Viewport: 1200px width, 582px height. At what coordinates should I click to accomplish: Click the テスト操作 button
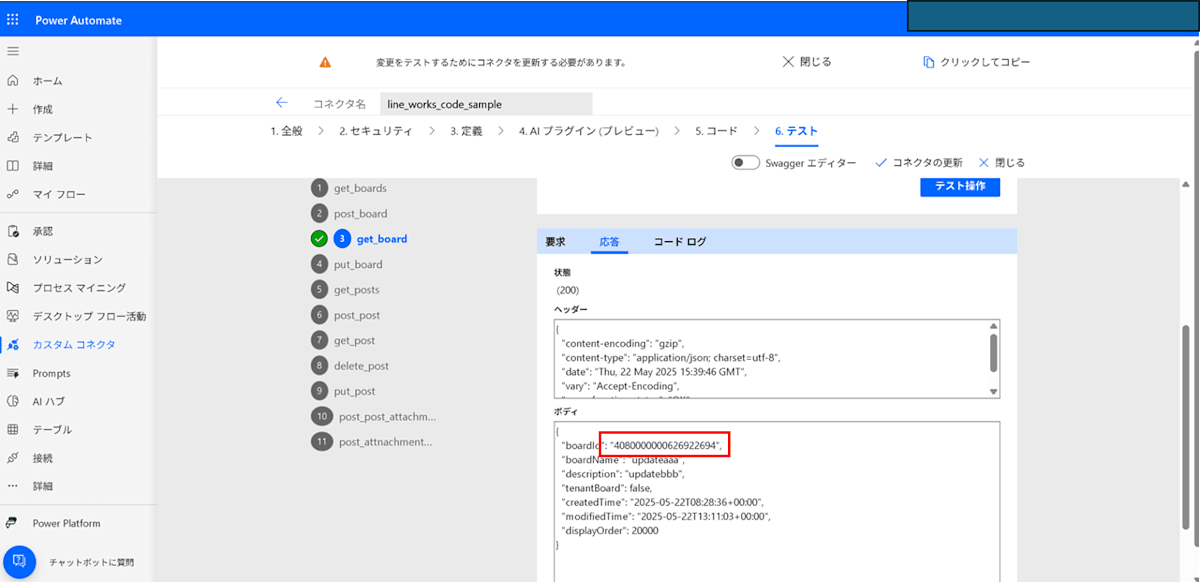point(960,186)
